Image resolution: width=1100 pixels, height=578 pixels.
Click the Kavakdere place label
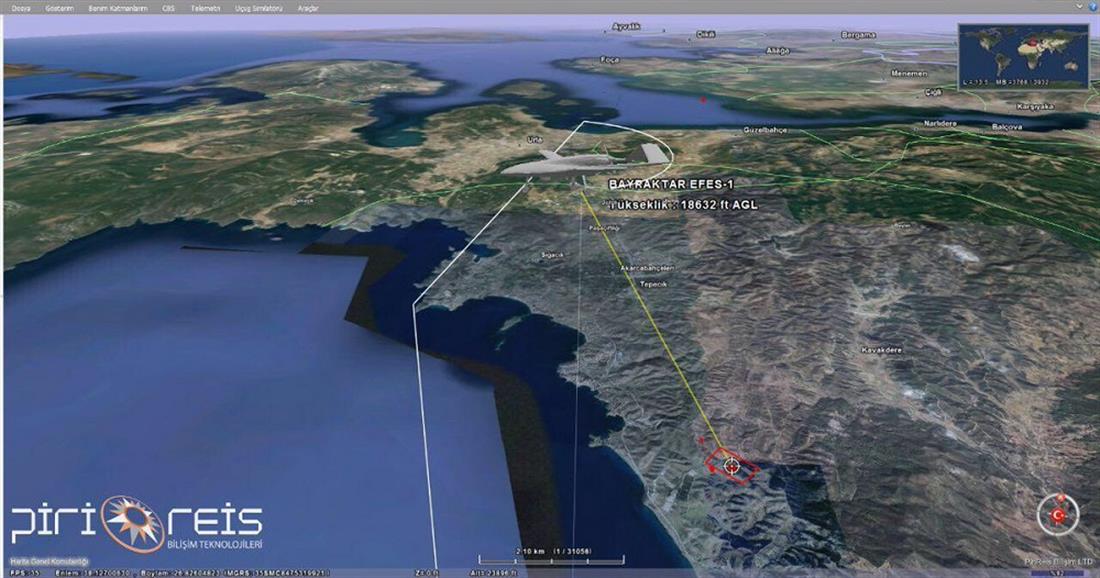pos(882,350)
